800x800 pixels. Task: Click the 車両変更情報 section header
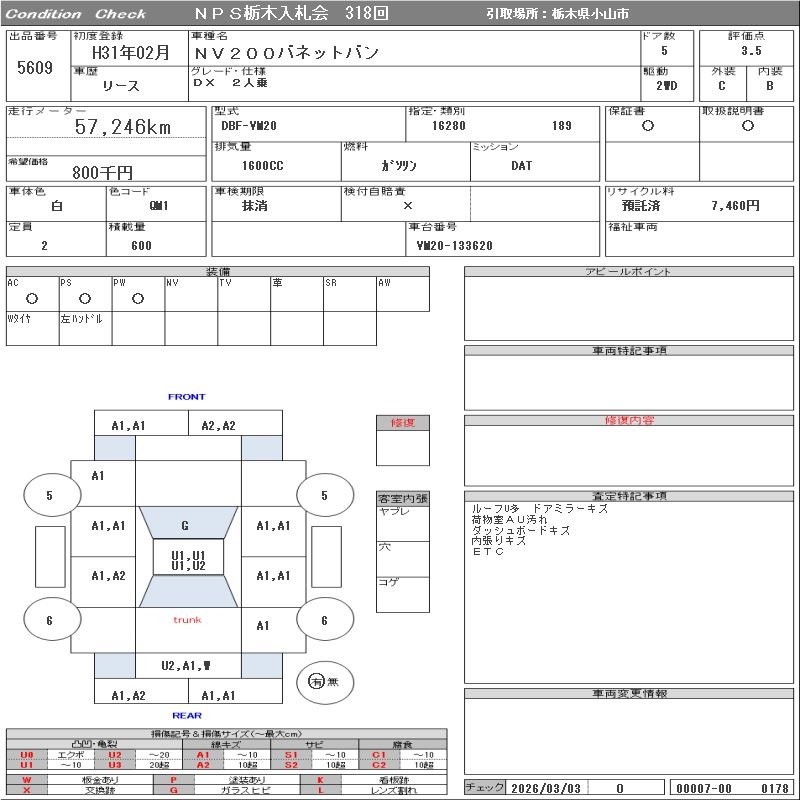(629, 693)
